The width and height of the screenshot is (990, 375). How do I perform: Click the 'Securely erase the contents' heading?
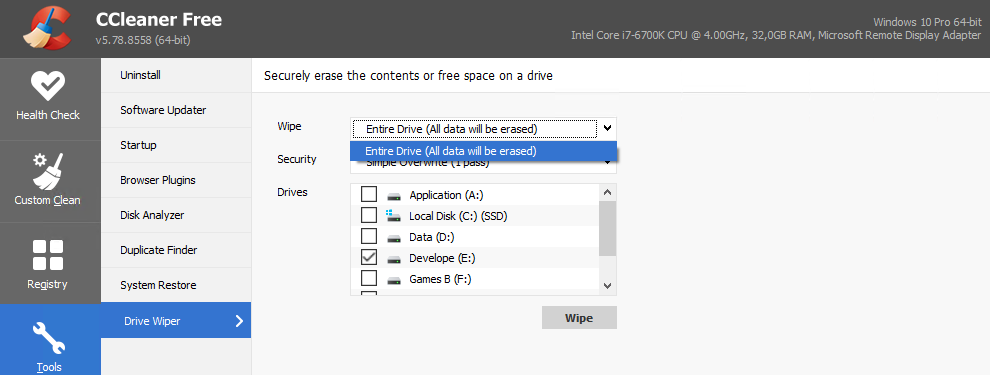409,76
